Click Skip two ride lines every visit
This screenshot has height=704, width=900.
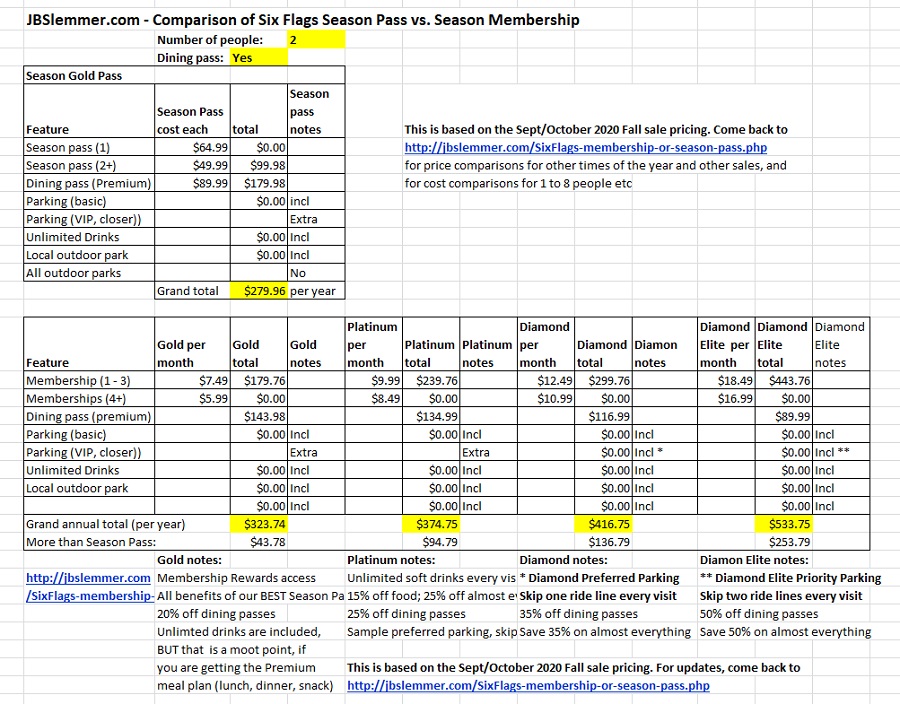(x=781, y=596)
